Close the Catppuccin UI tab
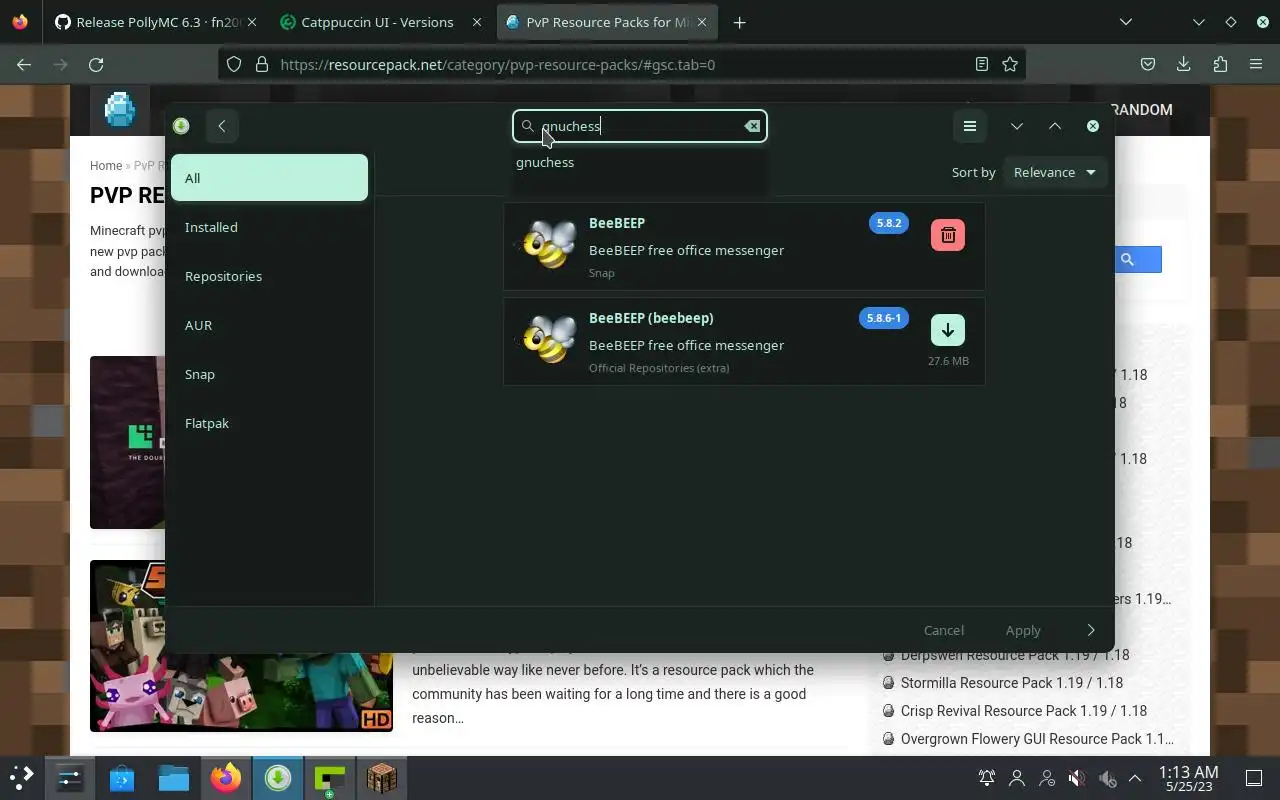The height and width of the screenshot is (800, 1280). point(475,22)
